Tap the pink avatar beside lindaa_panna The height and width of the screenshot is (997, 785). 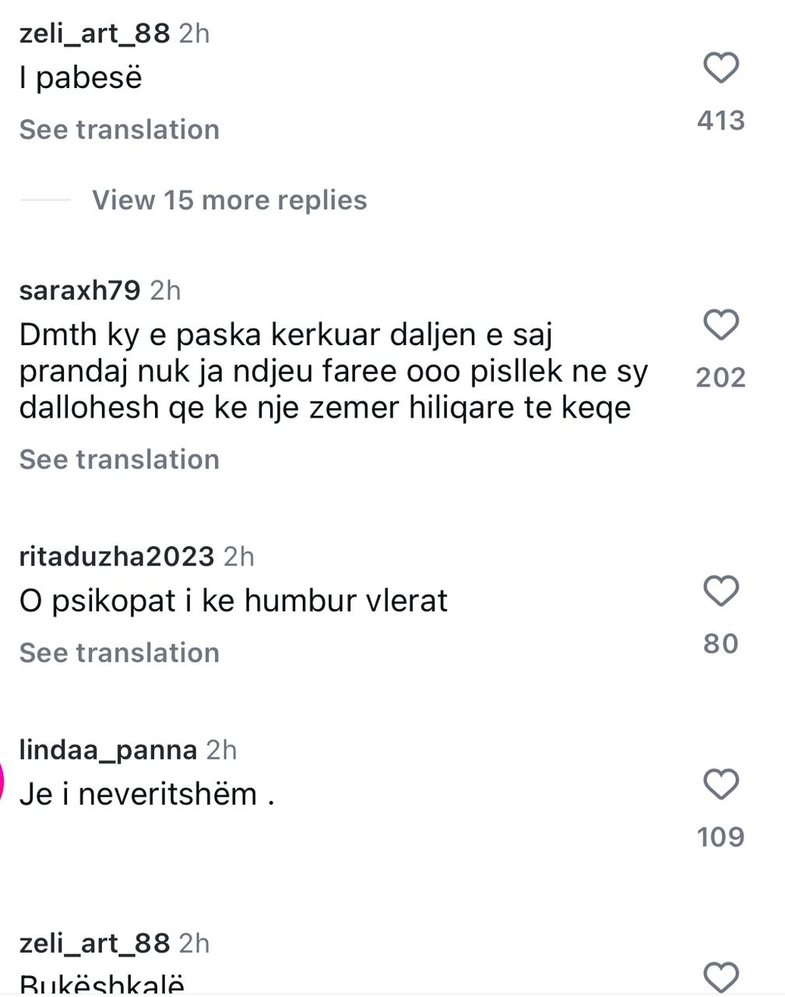tap(4, 781)
